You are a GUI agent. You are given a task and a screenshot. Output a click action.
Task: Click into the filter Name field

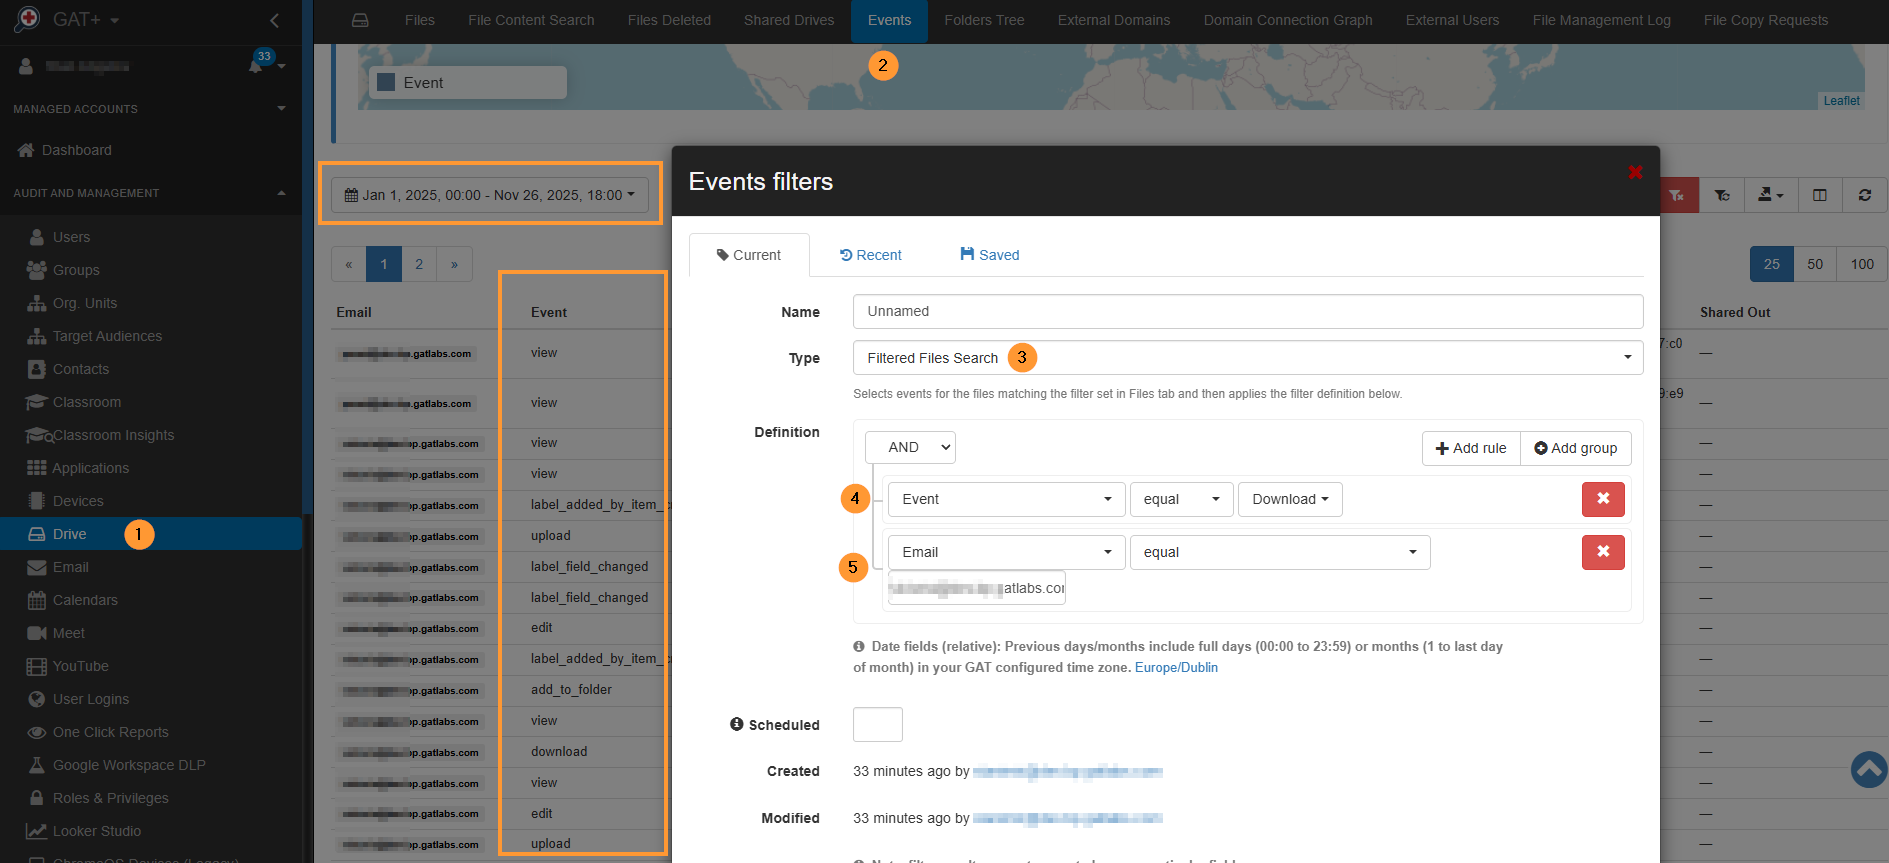(1247, 311)
